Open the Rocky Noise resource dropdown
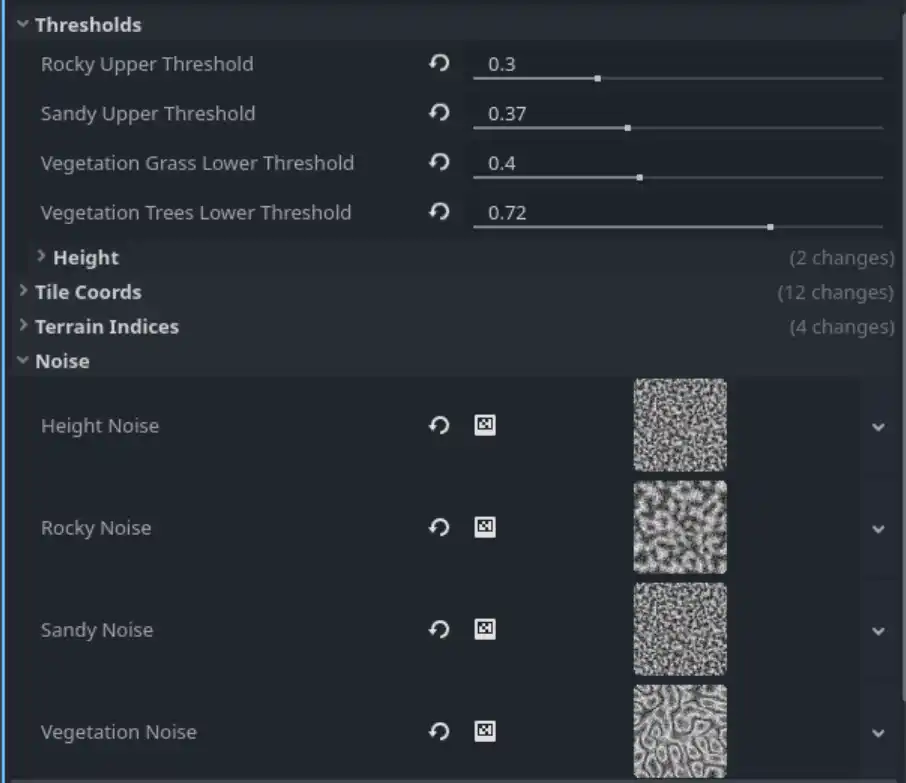The width and height of the screenshot is (906, 783). click(879, 529)
